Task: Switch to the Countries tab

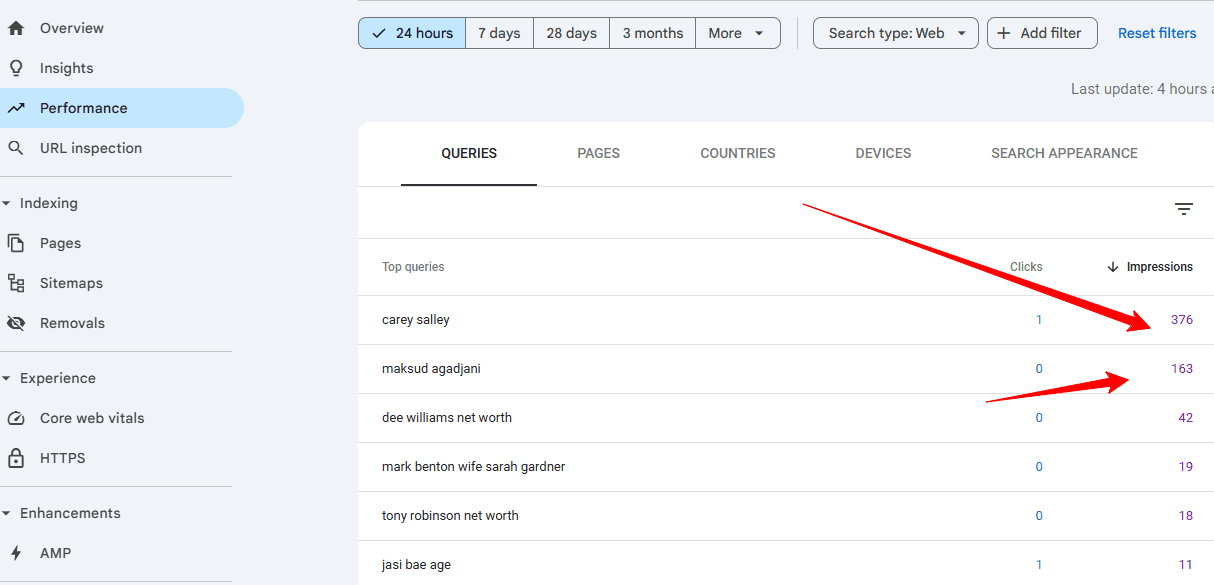Action: 738,153
